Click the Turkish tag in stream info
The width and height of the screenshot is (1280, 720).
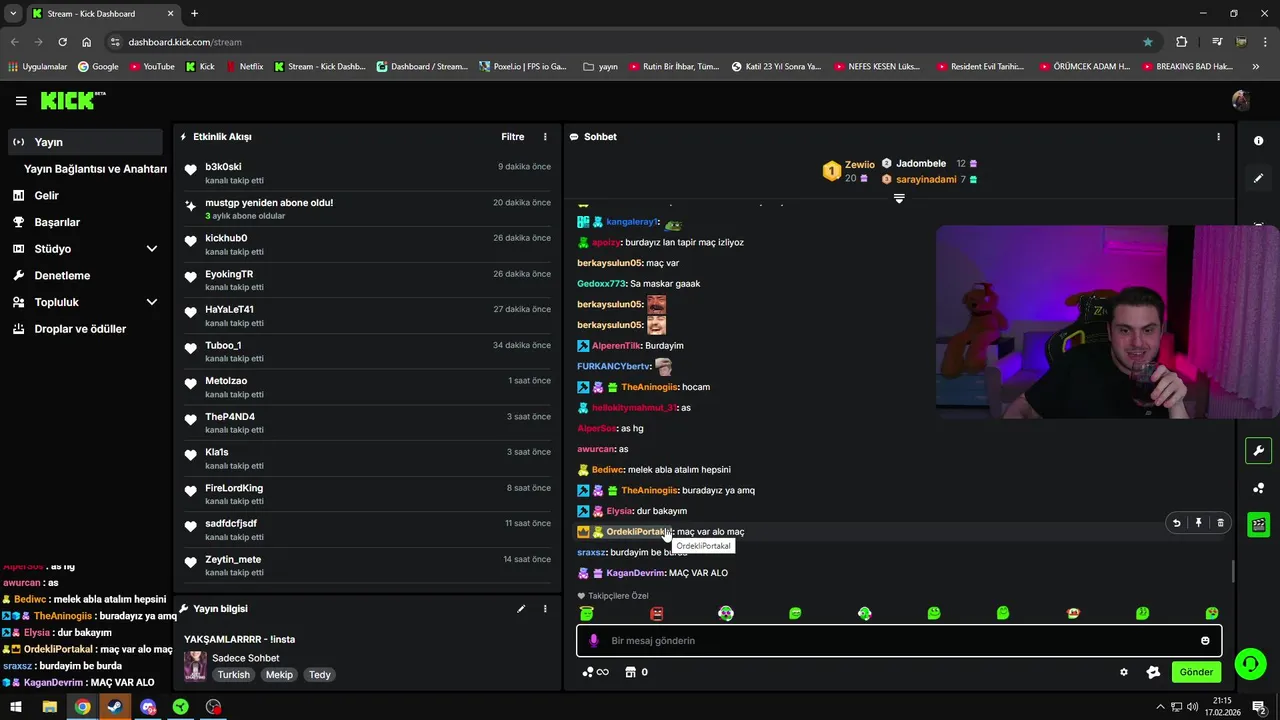tap(234, 675)
